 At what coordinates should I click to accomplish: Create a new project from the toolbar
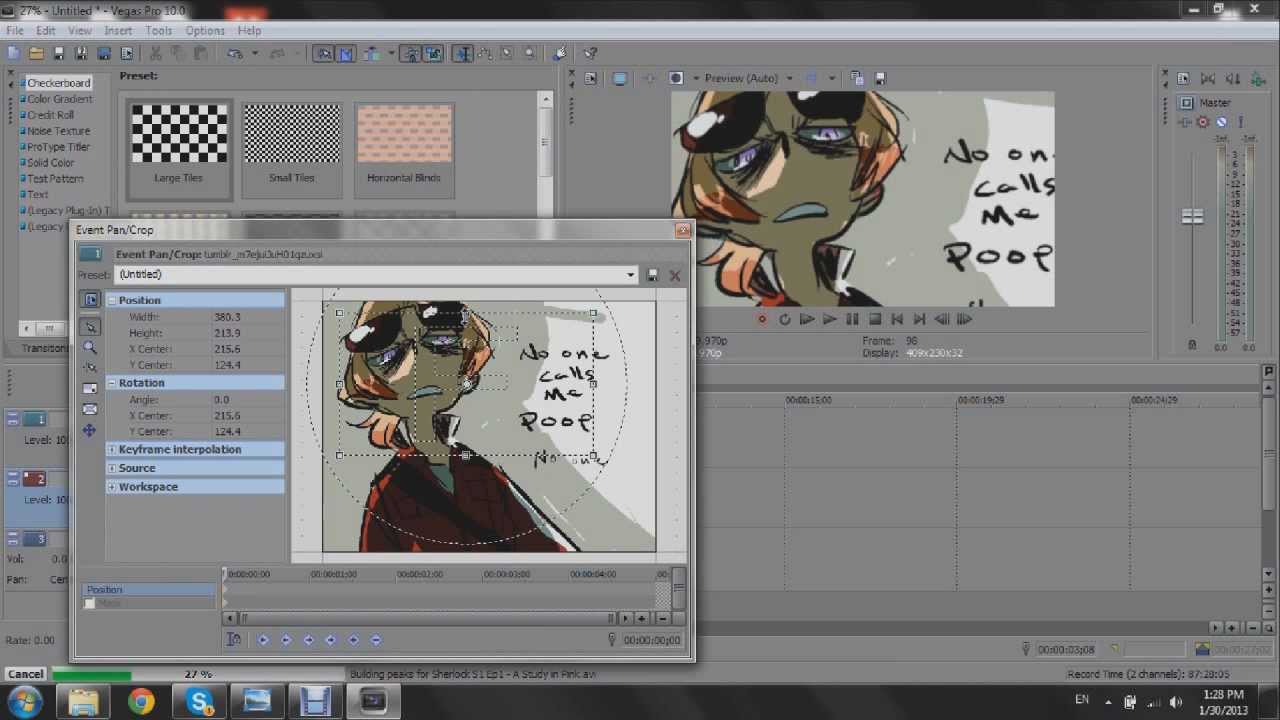14,53
